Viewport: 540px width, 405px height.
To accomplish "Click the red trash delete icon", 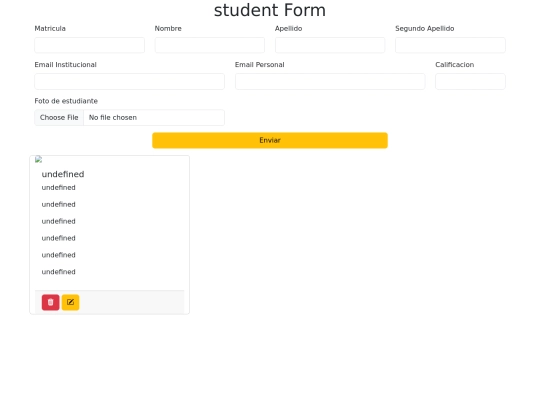I will coord(50,302).
